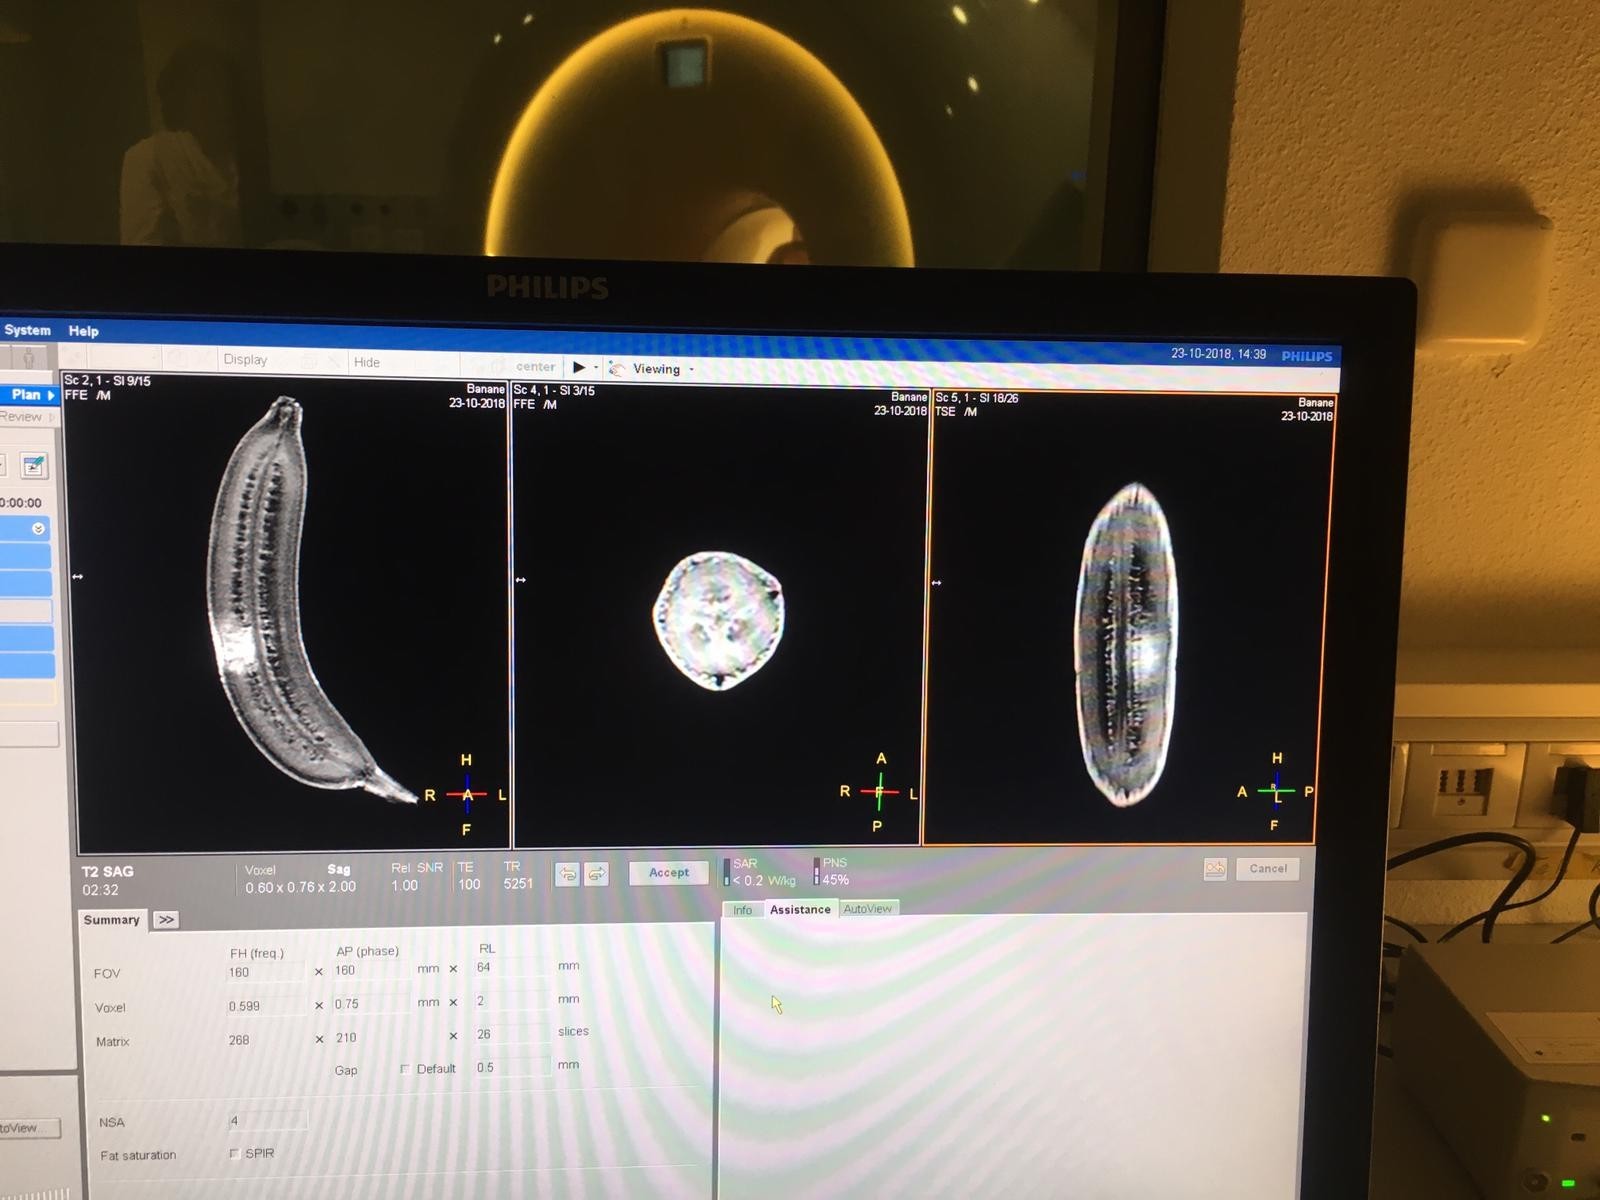Click orientation cross in first viewport

pyautogui.click(x=466, y=795)
